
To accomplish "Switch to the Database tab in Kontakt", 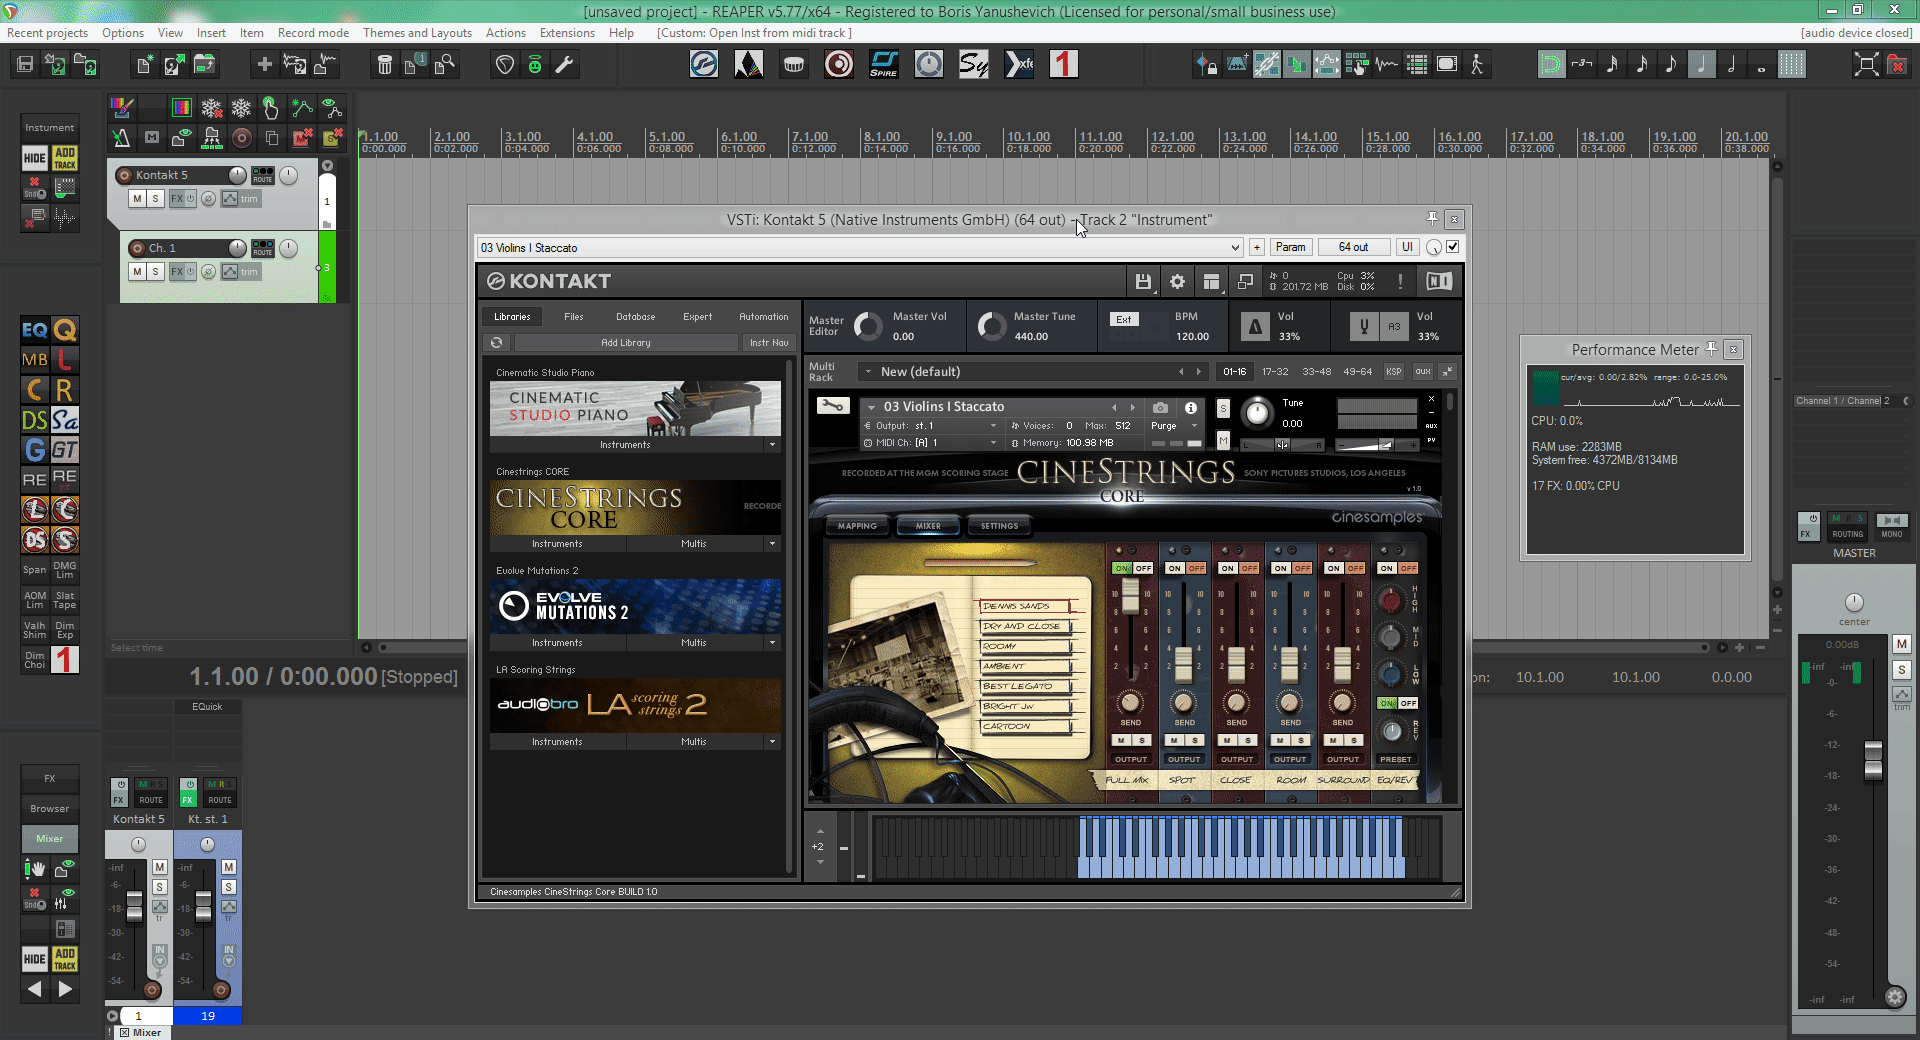I will coord(635,317).
